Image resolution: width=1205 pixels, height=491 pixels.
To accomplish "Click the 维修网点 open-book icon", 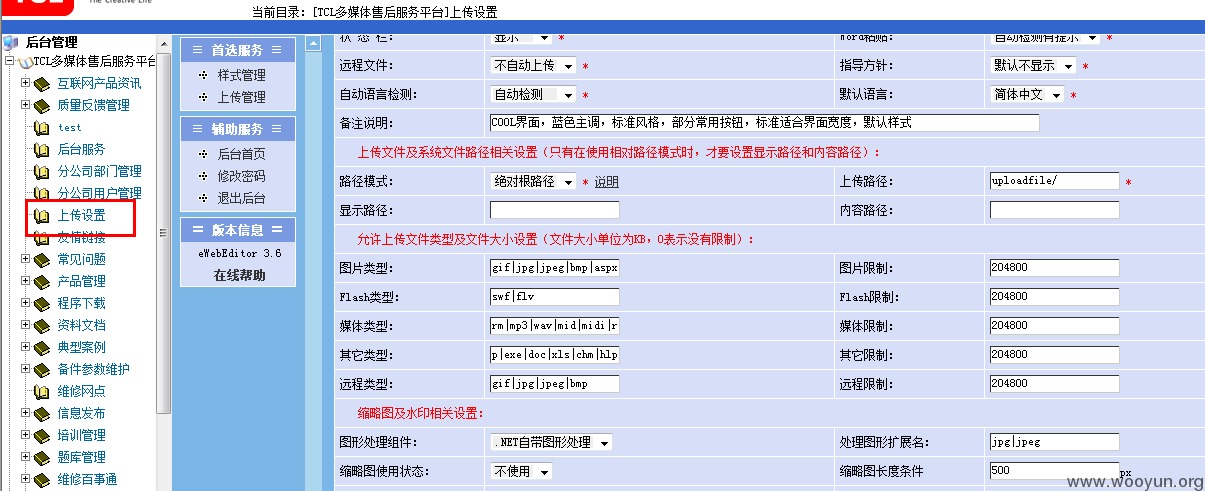I will (41, 391).
